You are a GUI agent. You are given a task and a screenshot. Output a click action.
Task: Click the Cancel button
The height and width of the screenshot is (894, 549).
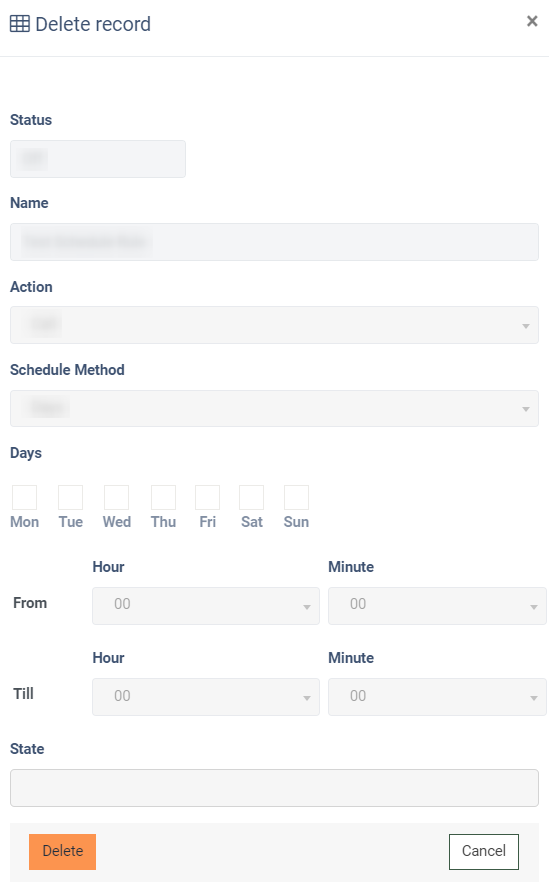tap(484, 852)
